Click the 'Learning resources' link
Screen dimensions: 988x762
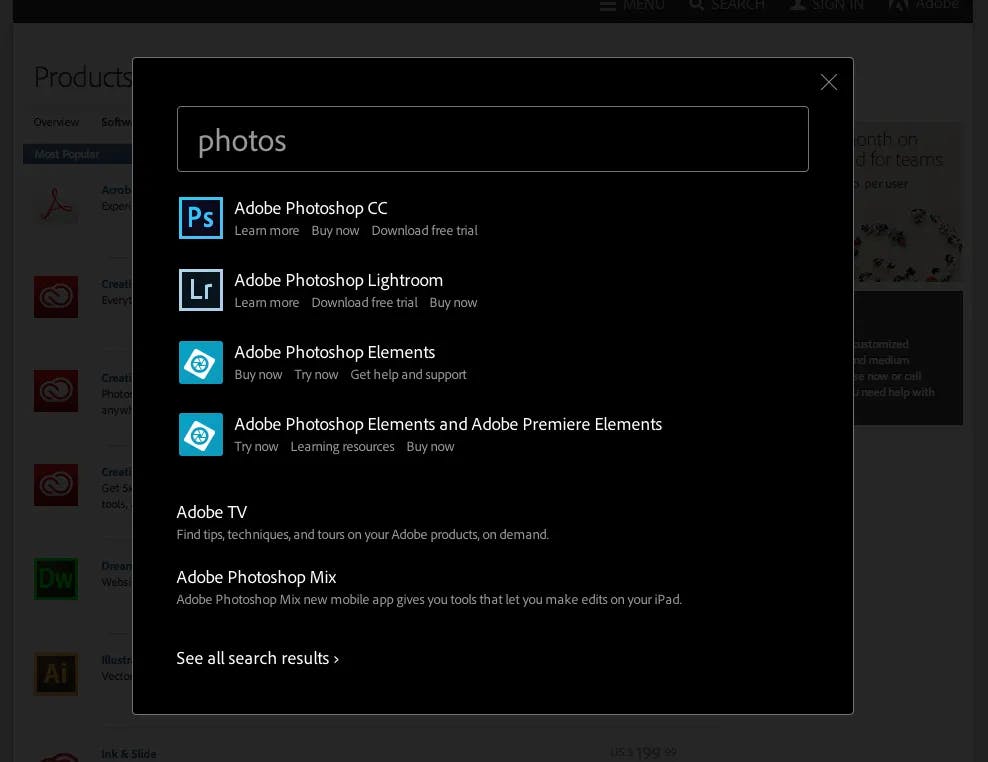pyautogui.click(x=342, y=446)
